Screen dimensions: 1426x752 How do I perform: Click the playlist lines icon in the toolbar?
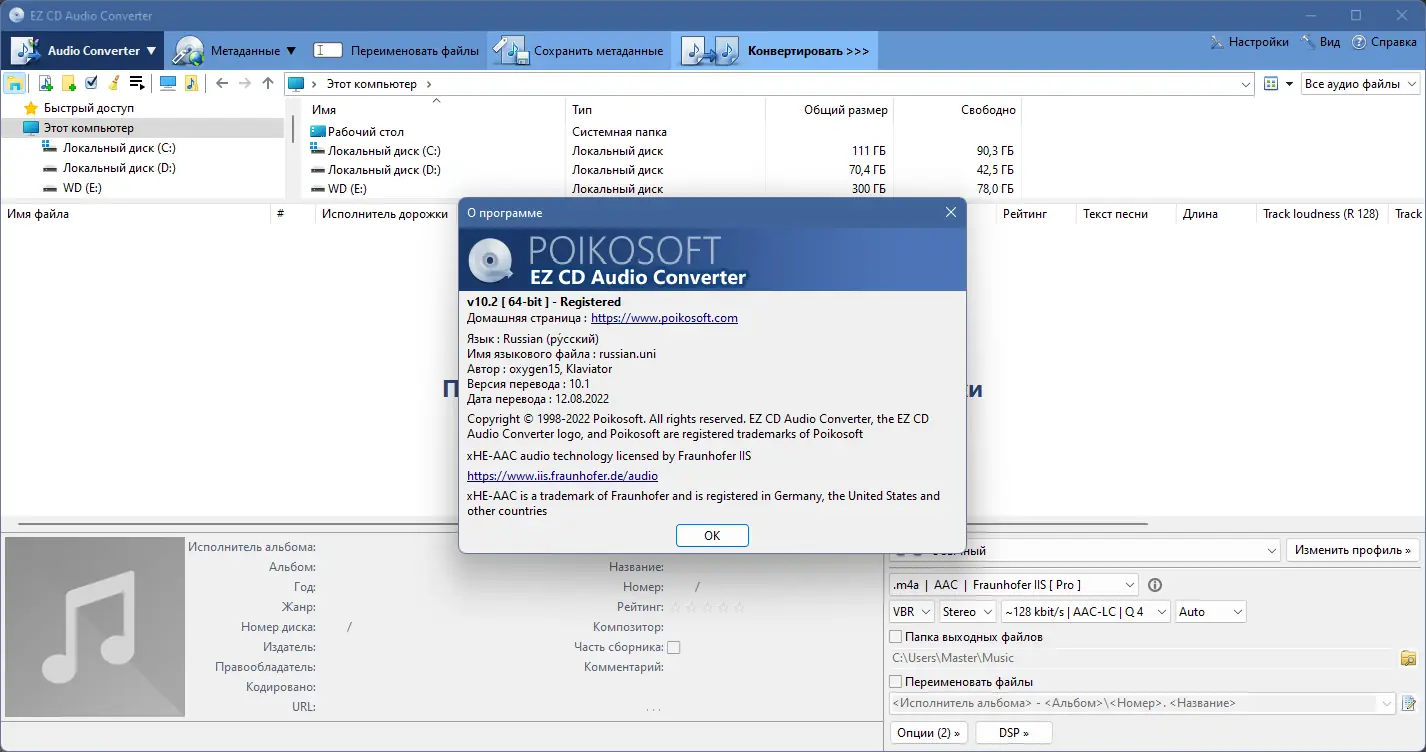[x=137, y=83]
